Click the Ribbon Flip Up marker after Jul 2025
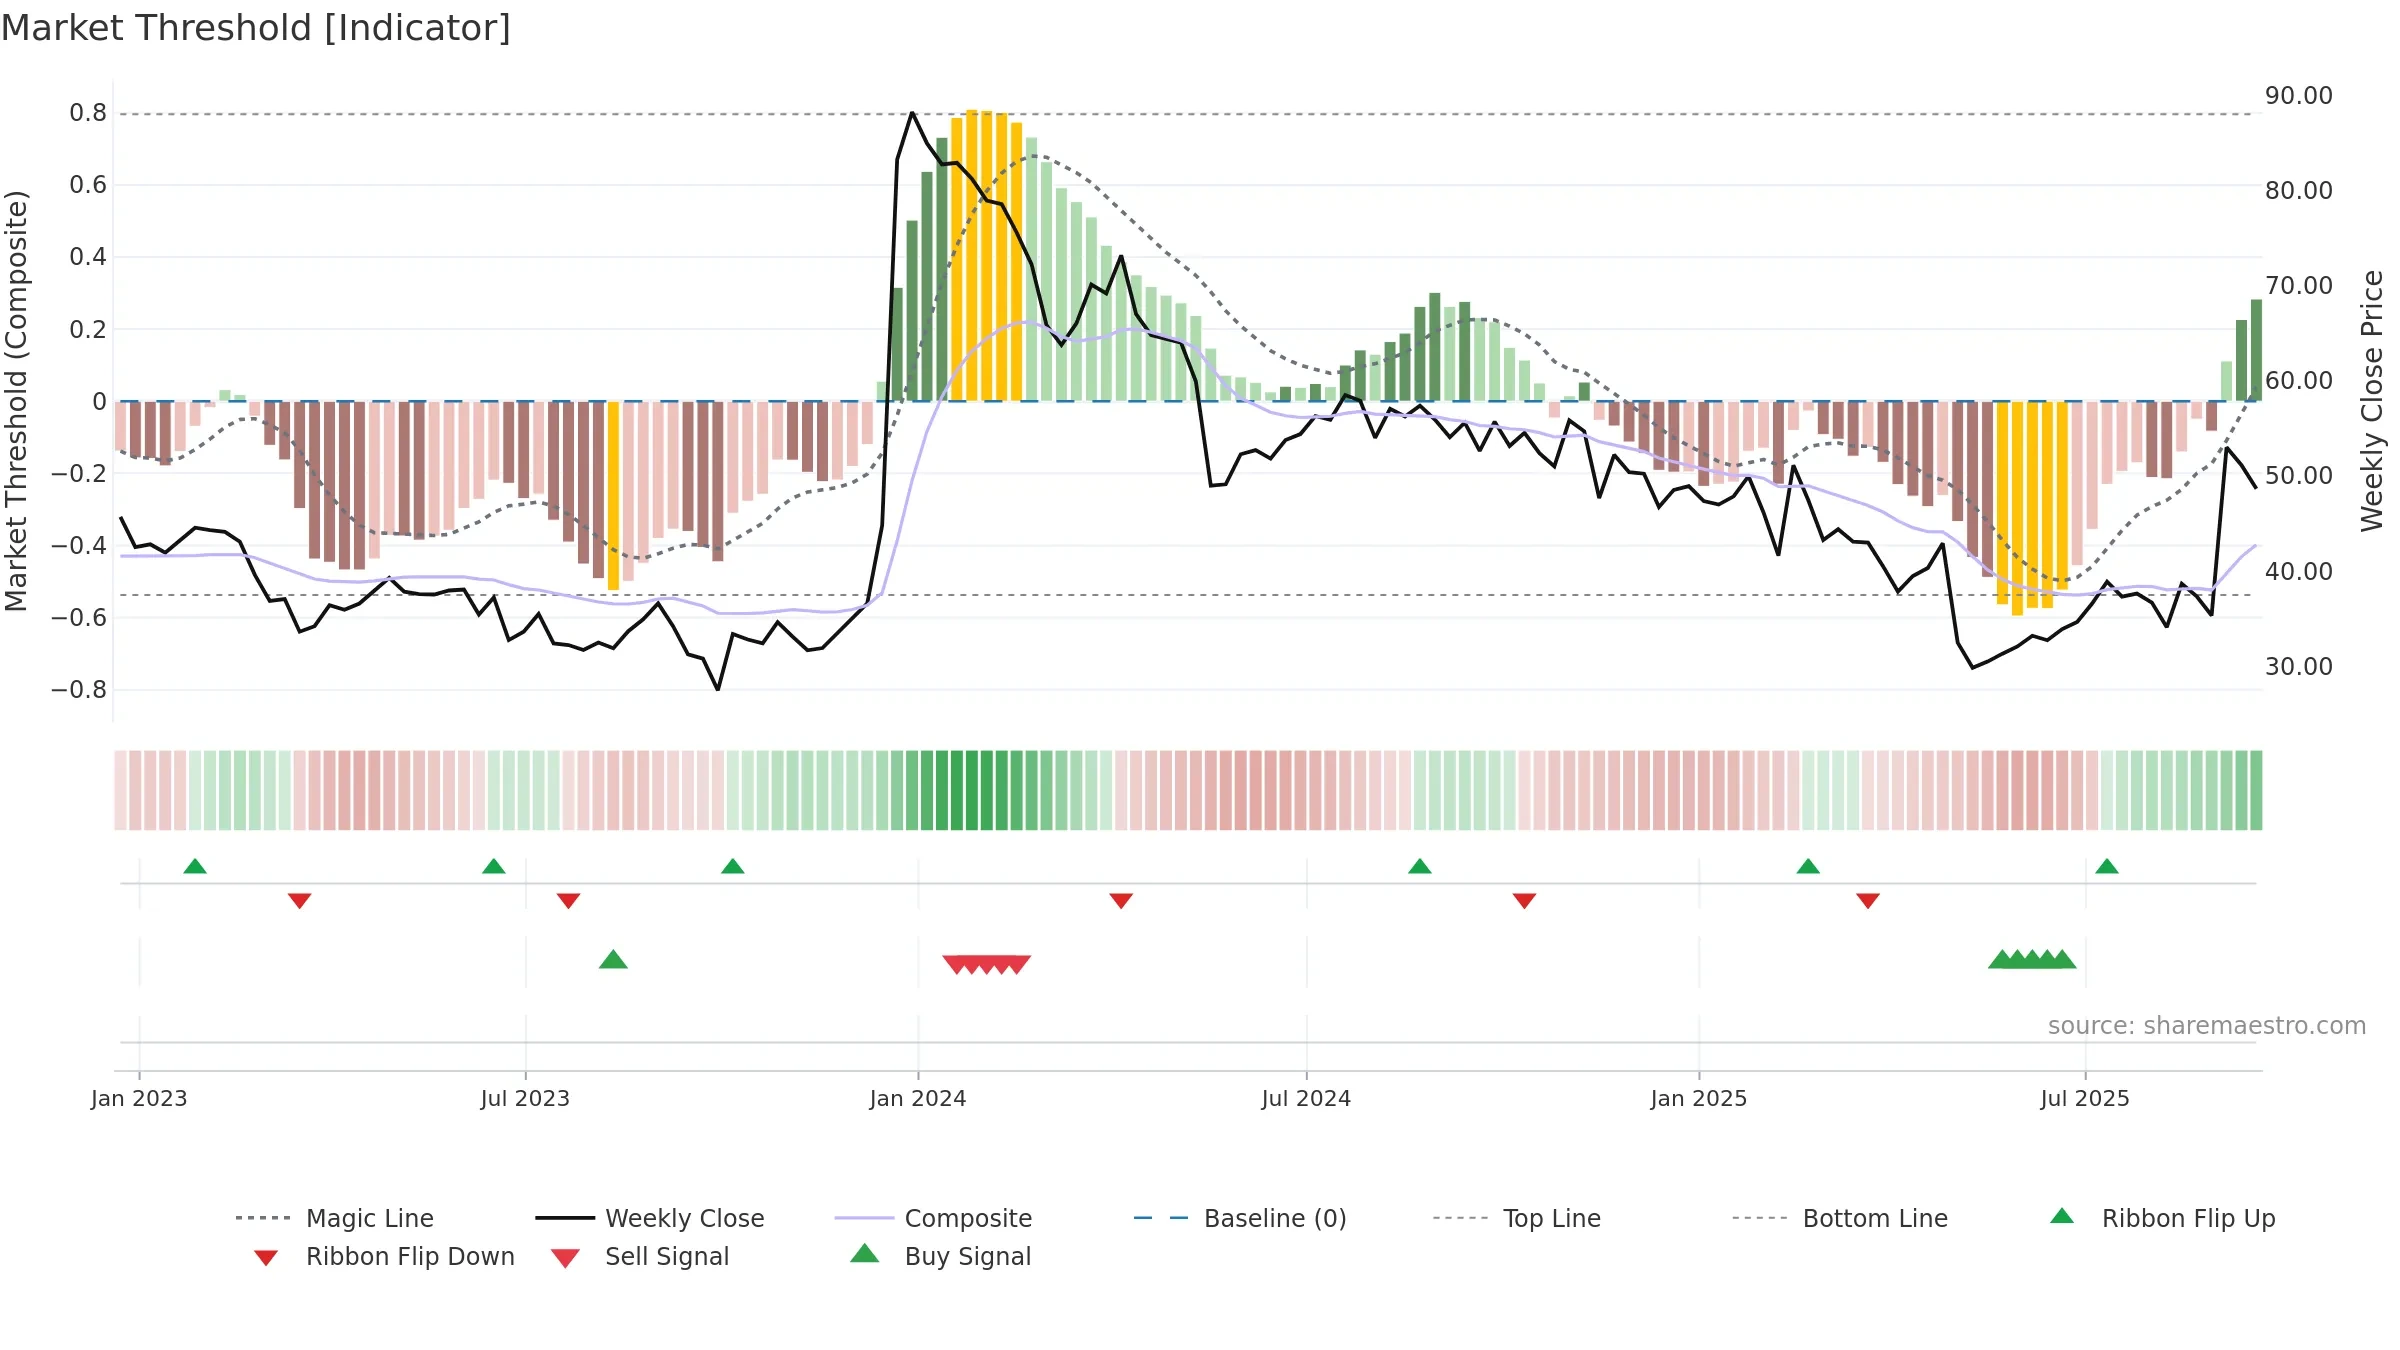This screenshot has height=1350, width=2400. click(2107, 866)
